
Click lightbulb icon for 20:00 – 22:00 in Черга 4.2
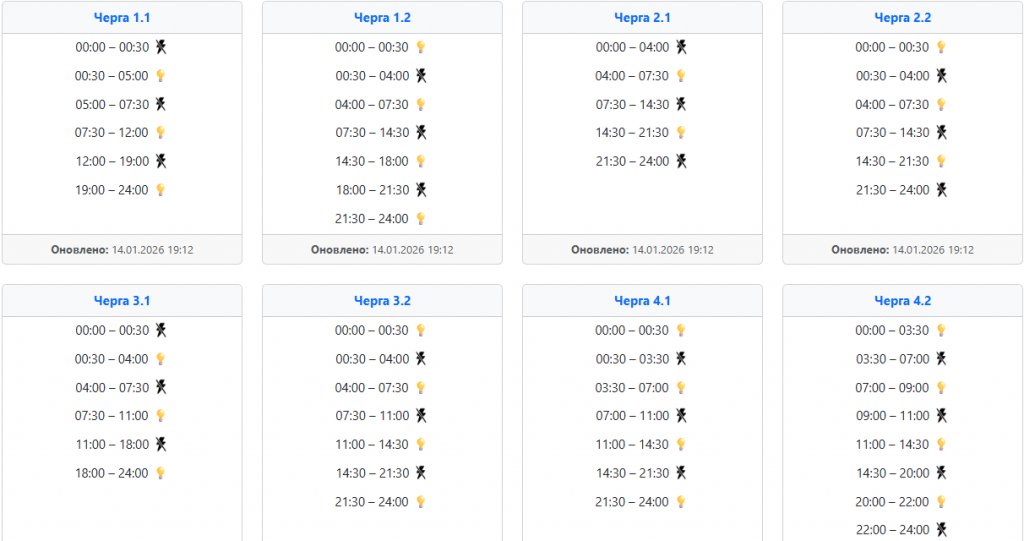point(941,502)
